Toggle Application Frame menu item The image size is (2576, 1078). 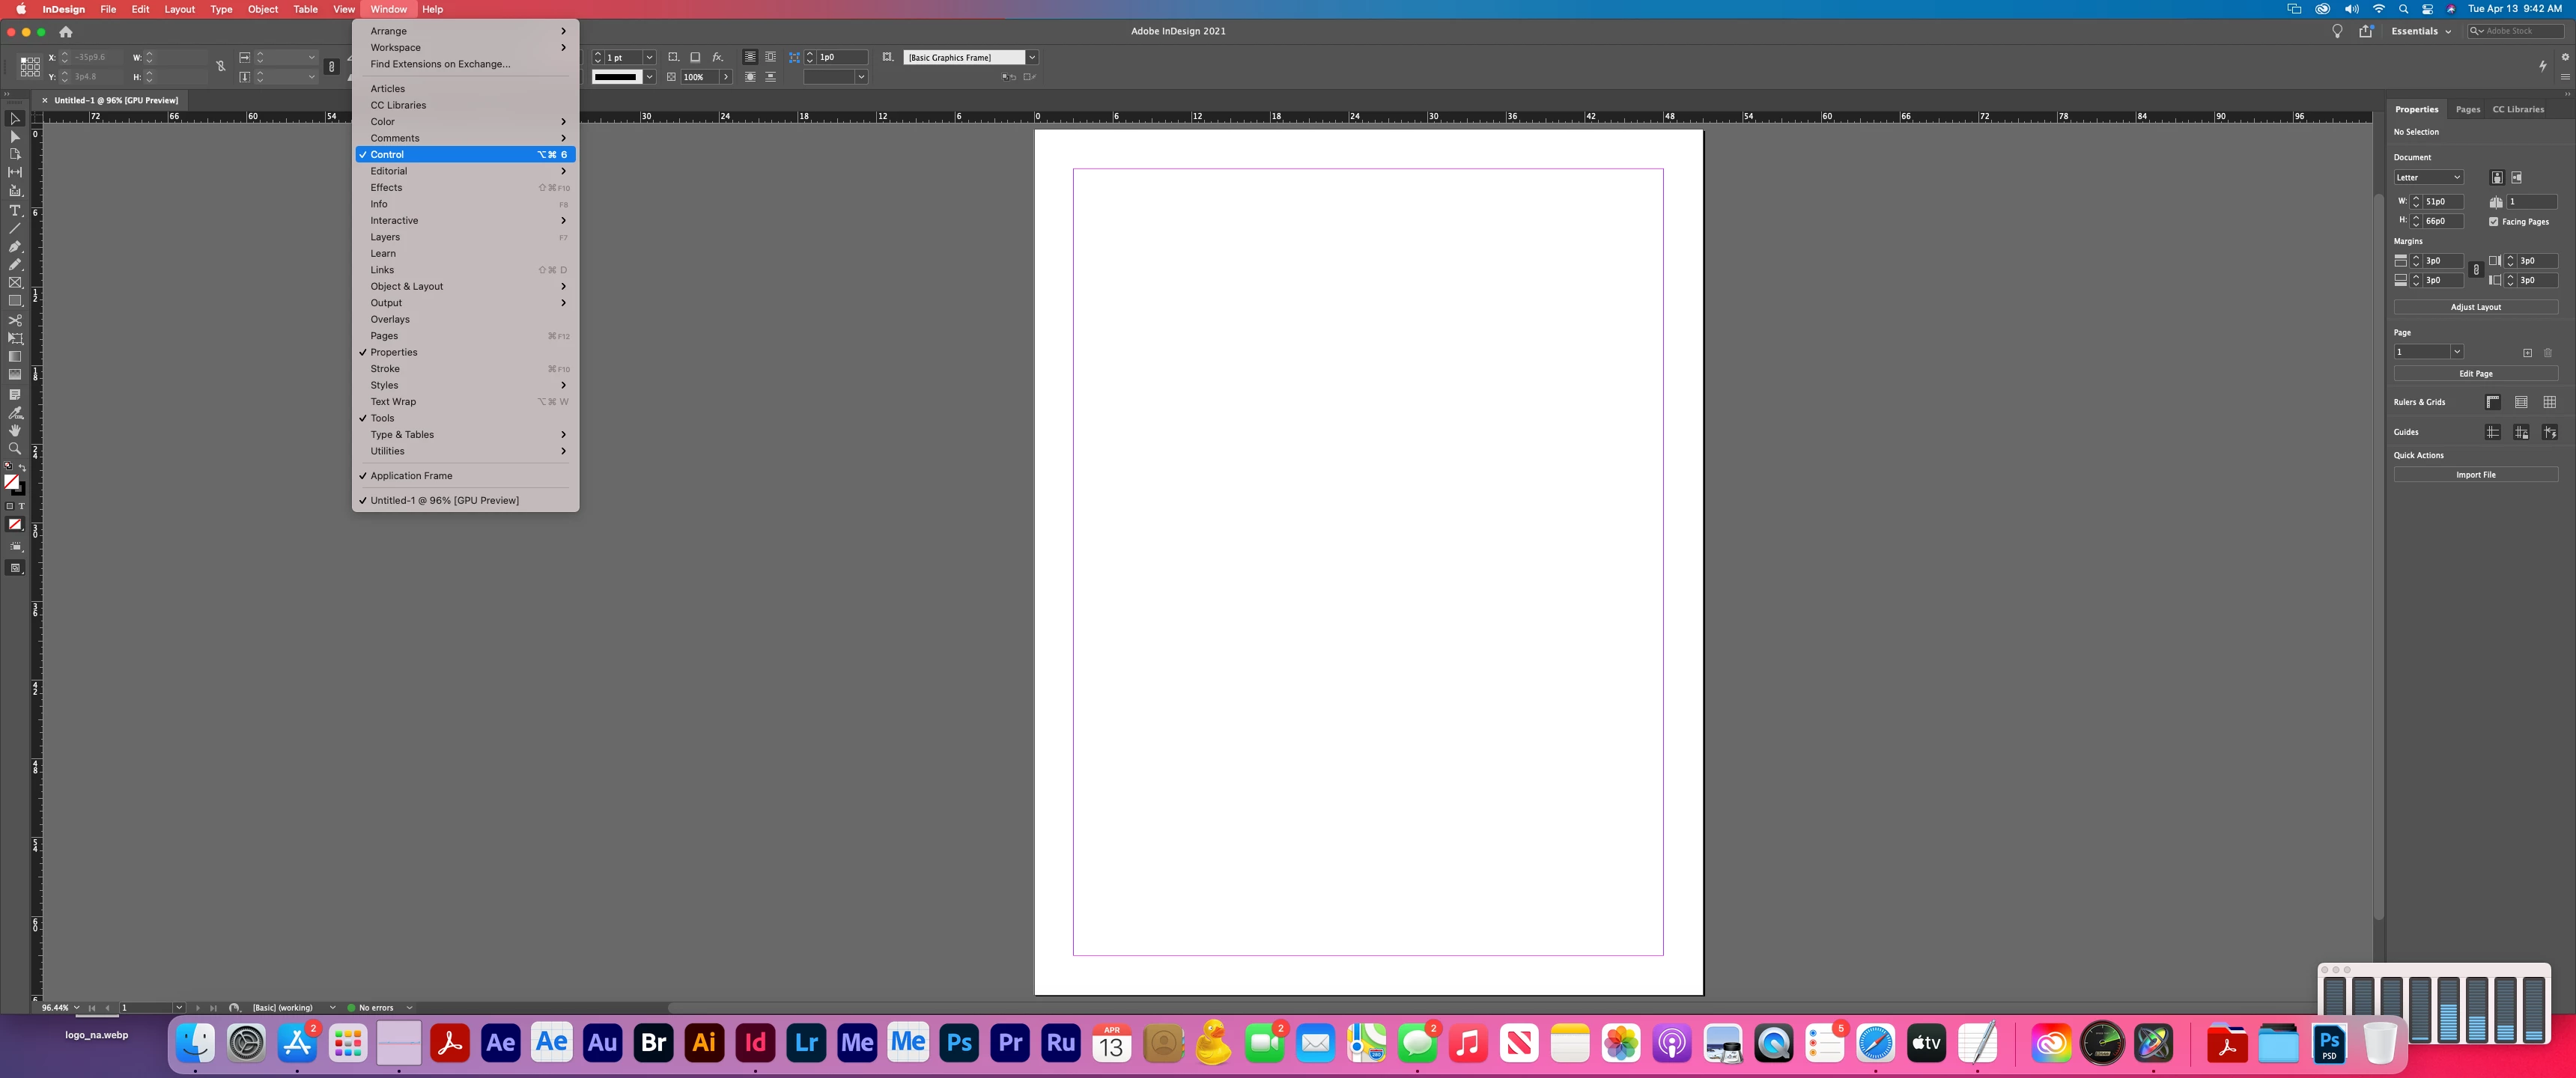point(411,476)
